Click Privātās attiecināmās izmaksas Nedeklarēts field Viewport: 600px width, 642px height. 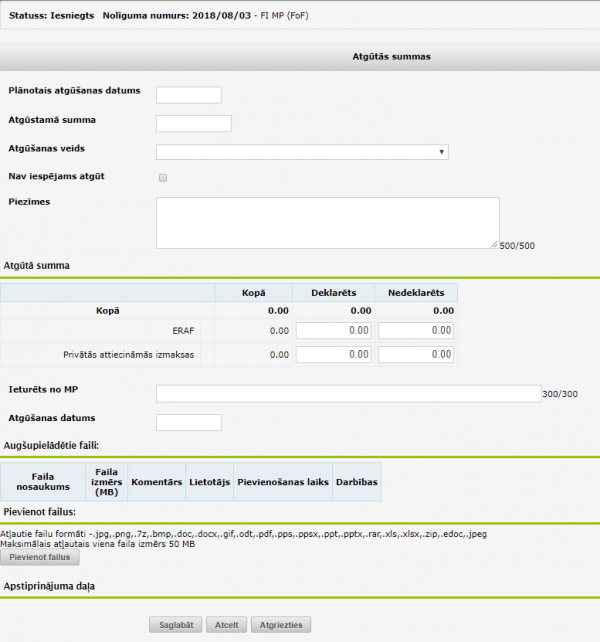point(416,354)
